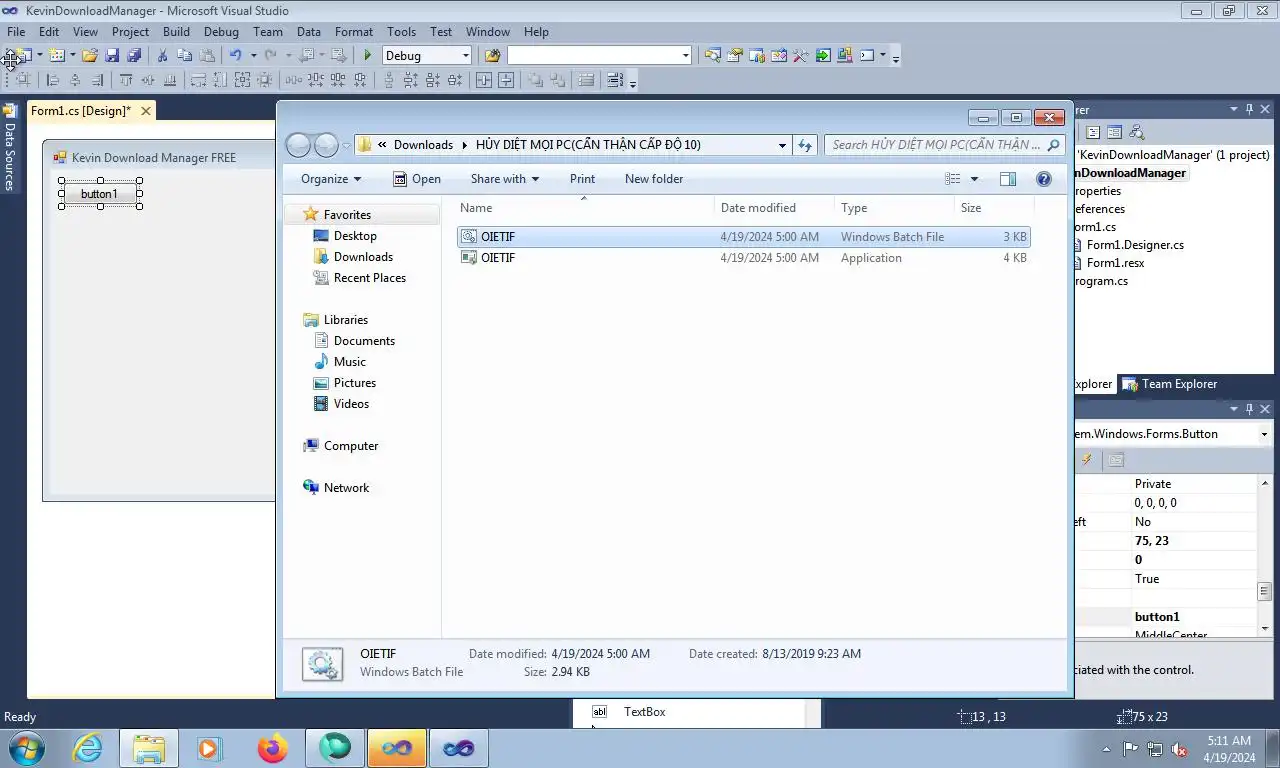
Task: Open the Project menu
Action: (x=130, y=32)
